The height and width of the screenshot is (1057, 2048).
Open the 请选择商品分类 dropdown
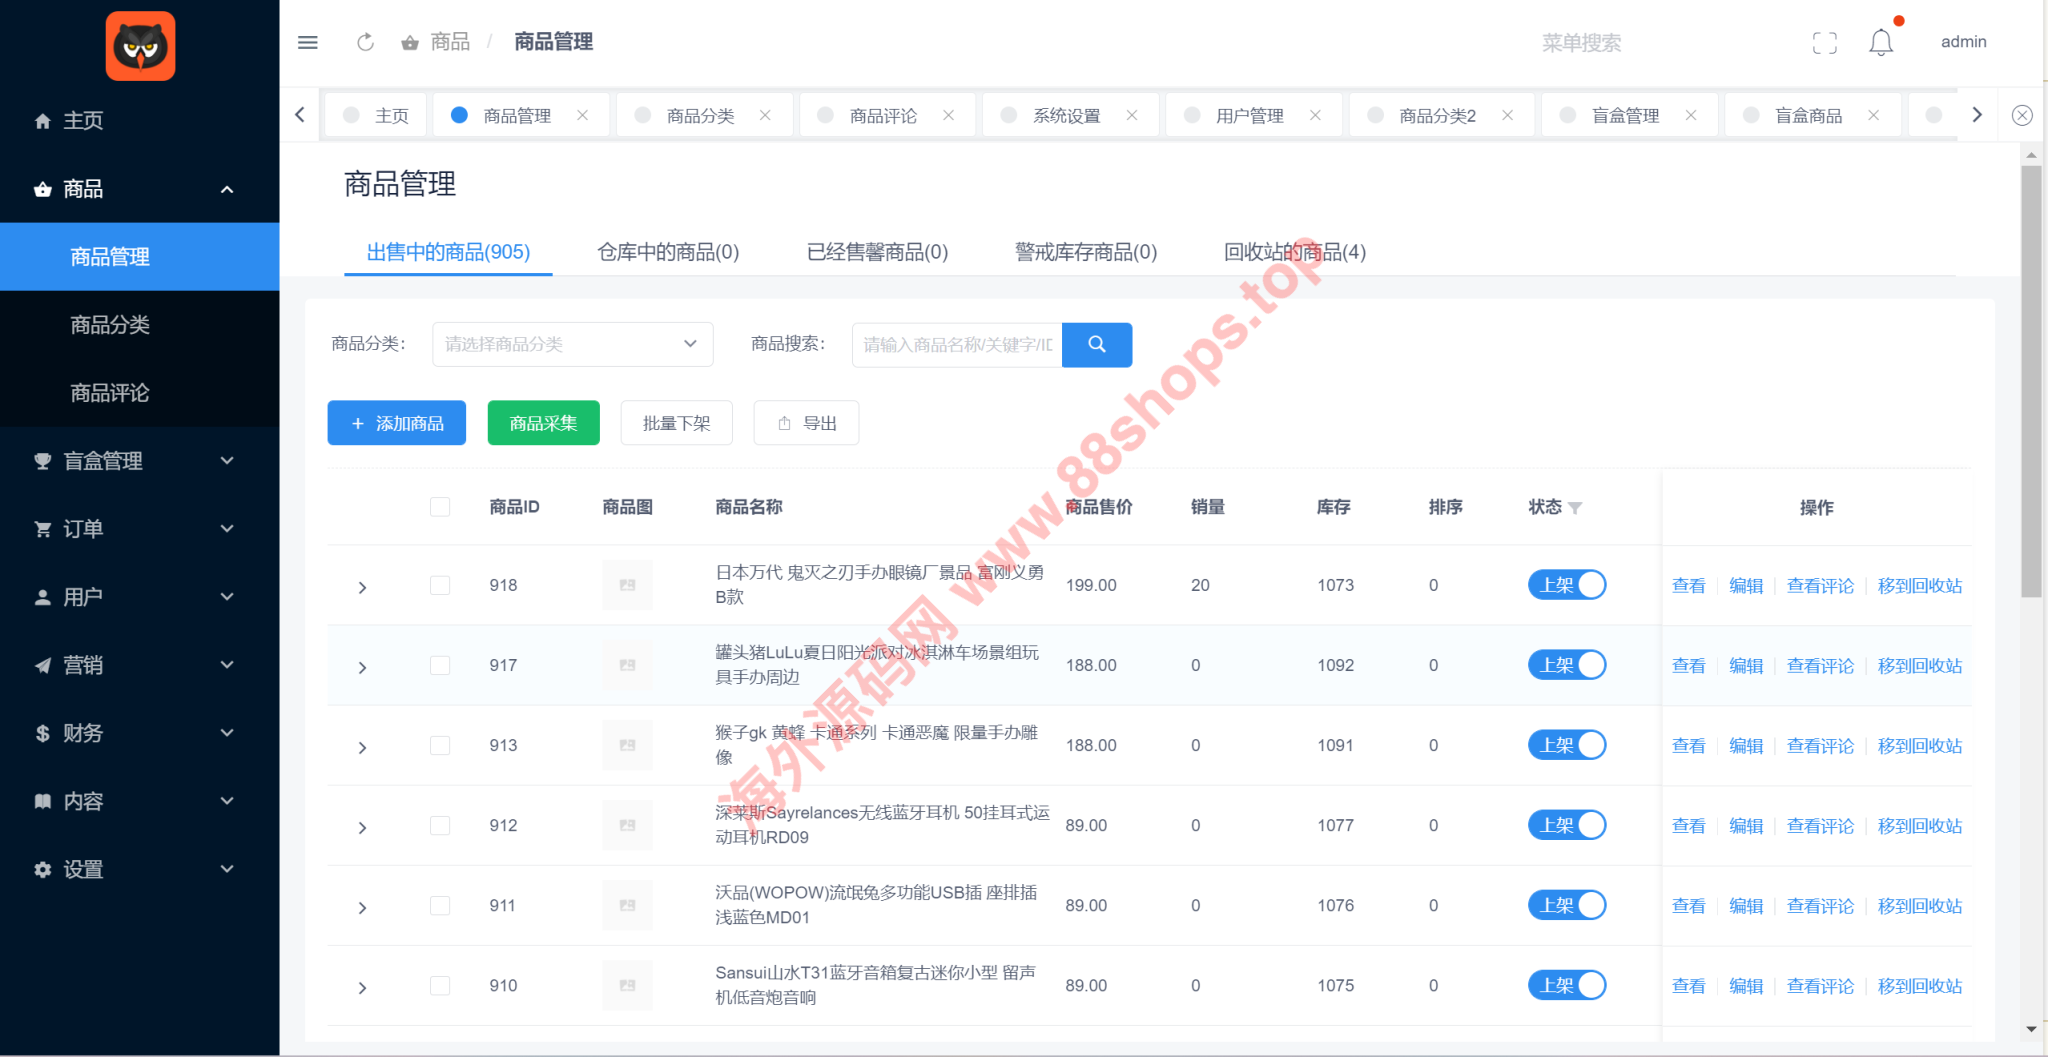[x=572, y=344]
